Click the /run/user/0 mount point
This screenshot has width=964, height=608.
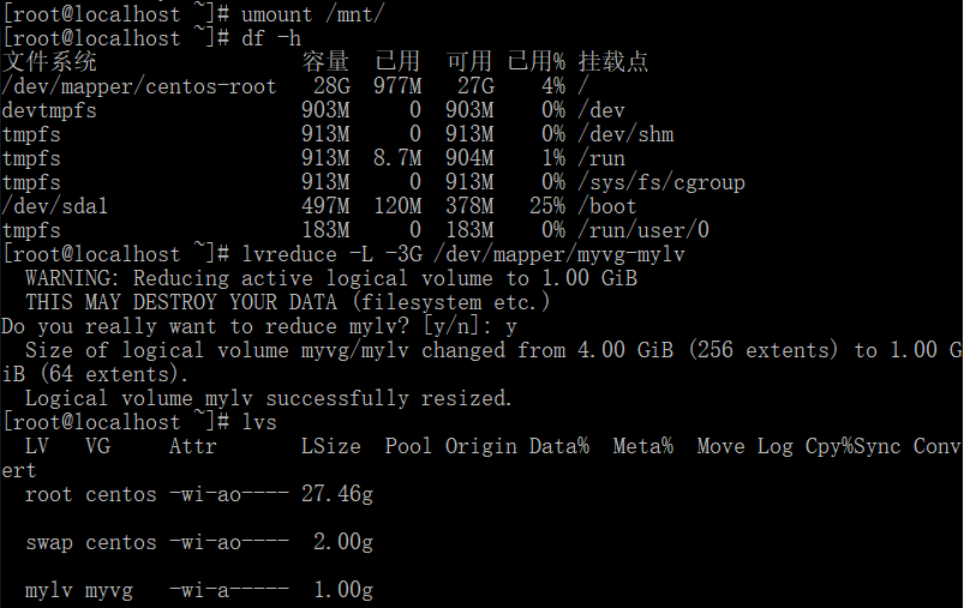[x=644, y=230]
